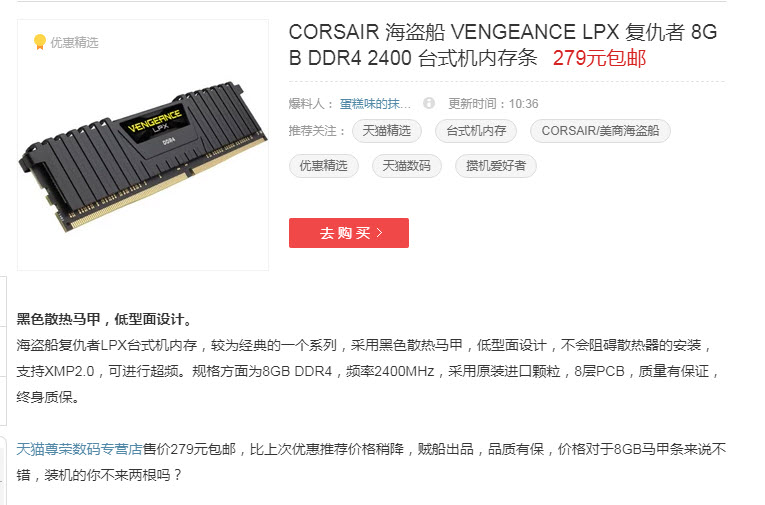
Task: Click the 蛋糕味的抹... author link
Action: point(375,103)
